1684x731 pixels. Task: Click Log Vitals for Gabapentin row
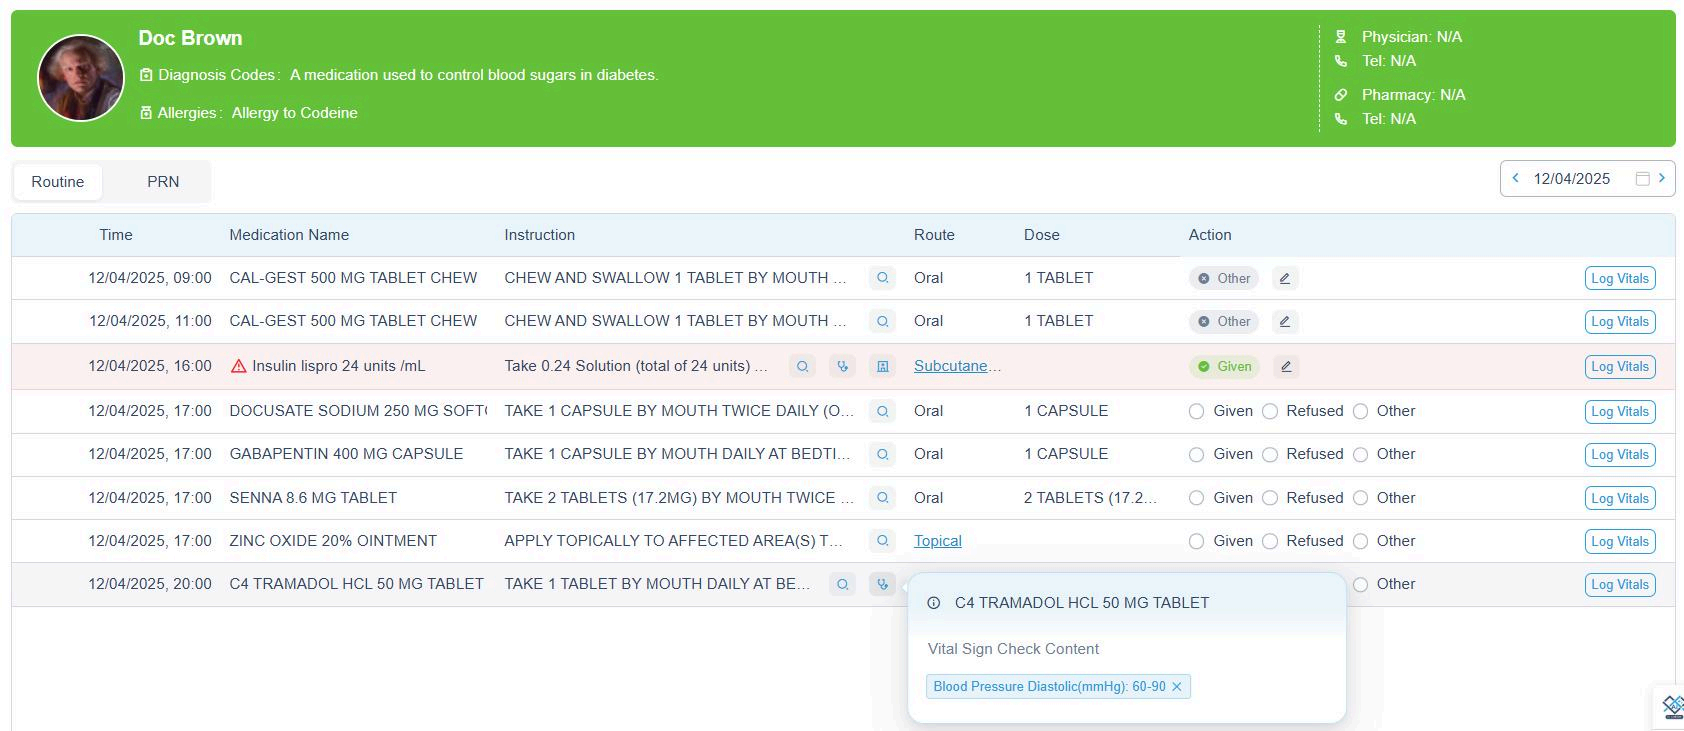pos(1619,455)
